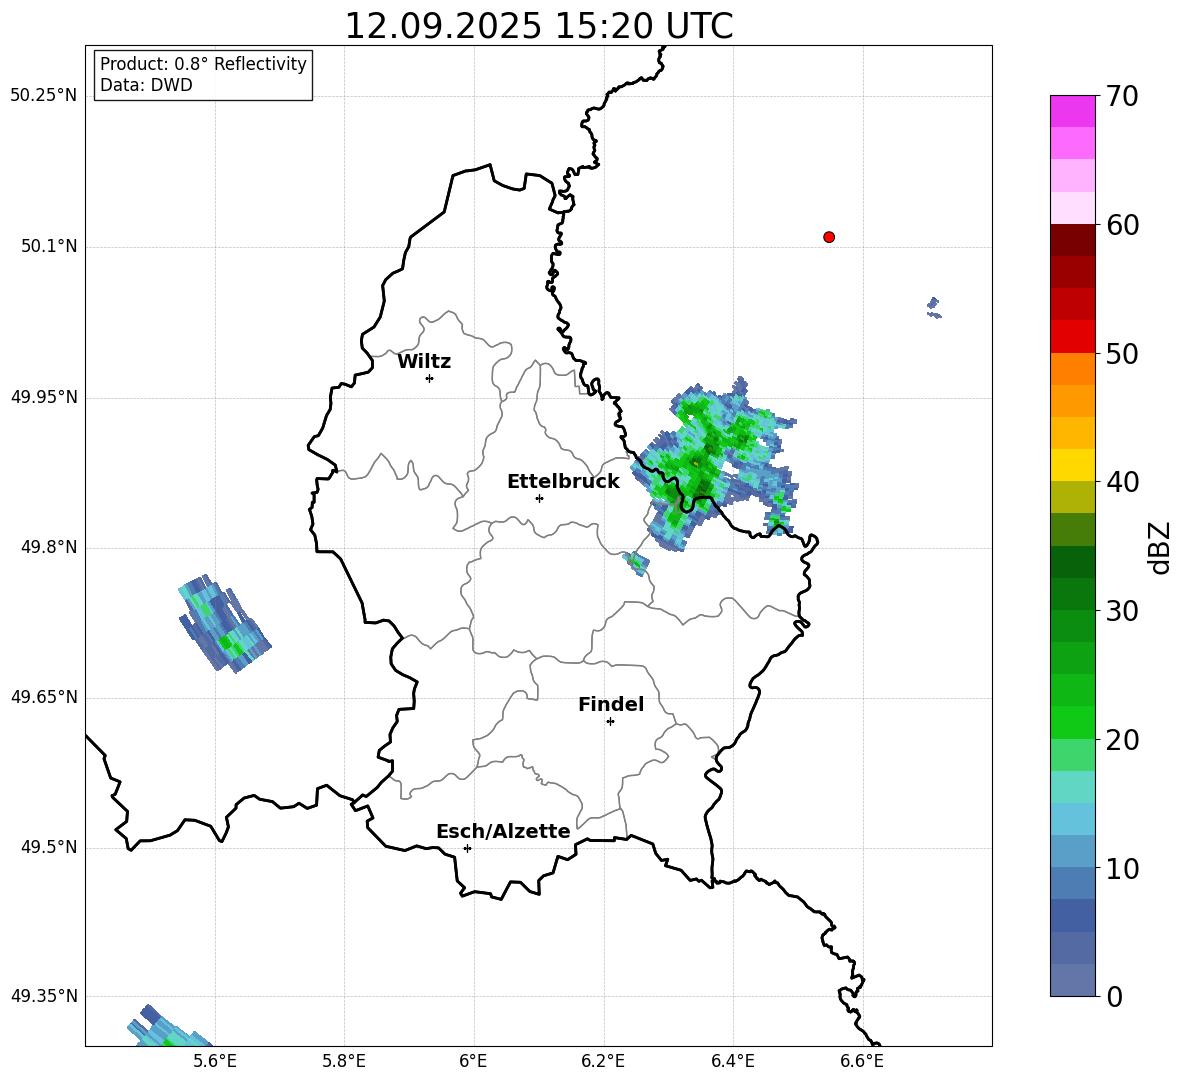Click the 49.95°N latitude label
The height and width of the screenshot is (1081, 1184).
[x=44, y=397]
